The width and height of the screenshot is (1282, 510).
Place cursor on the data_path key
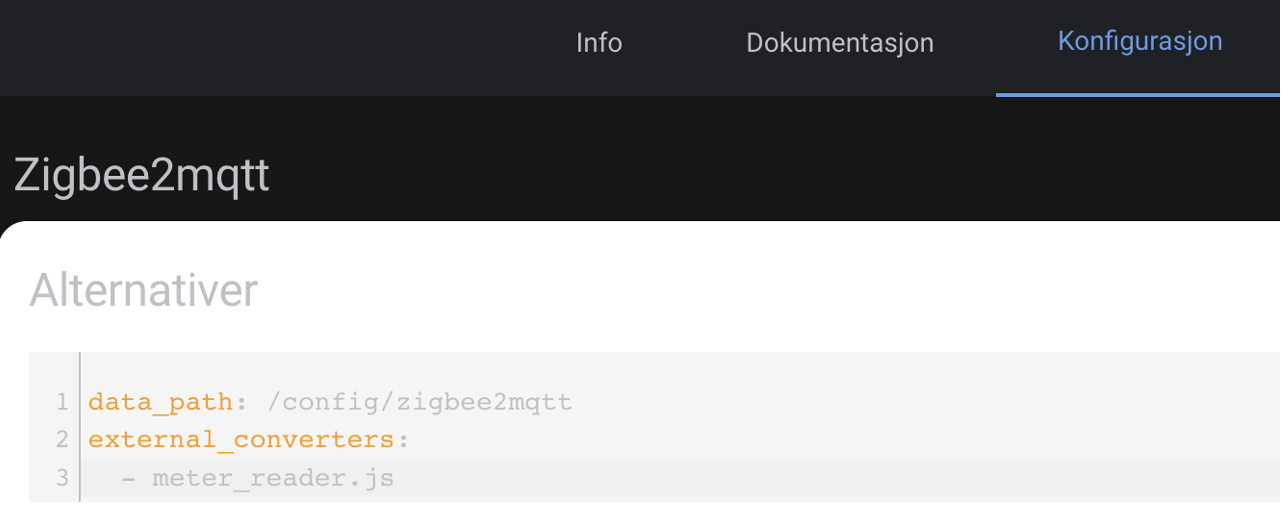[160, 402]
